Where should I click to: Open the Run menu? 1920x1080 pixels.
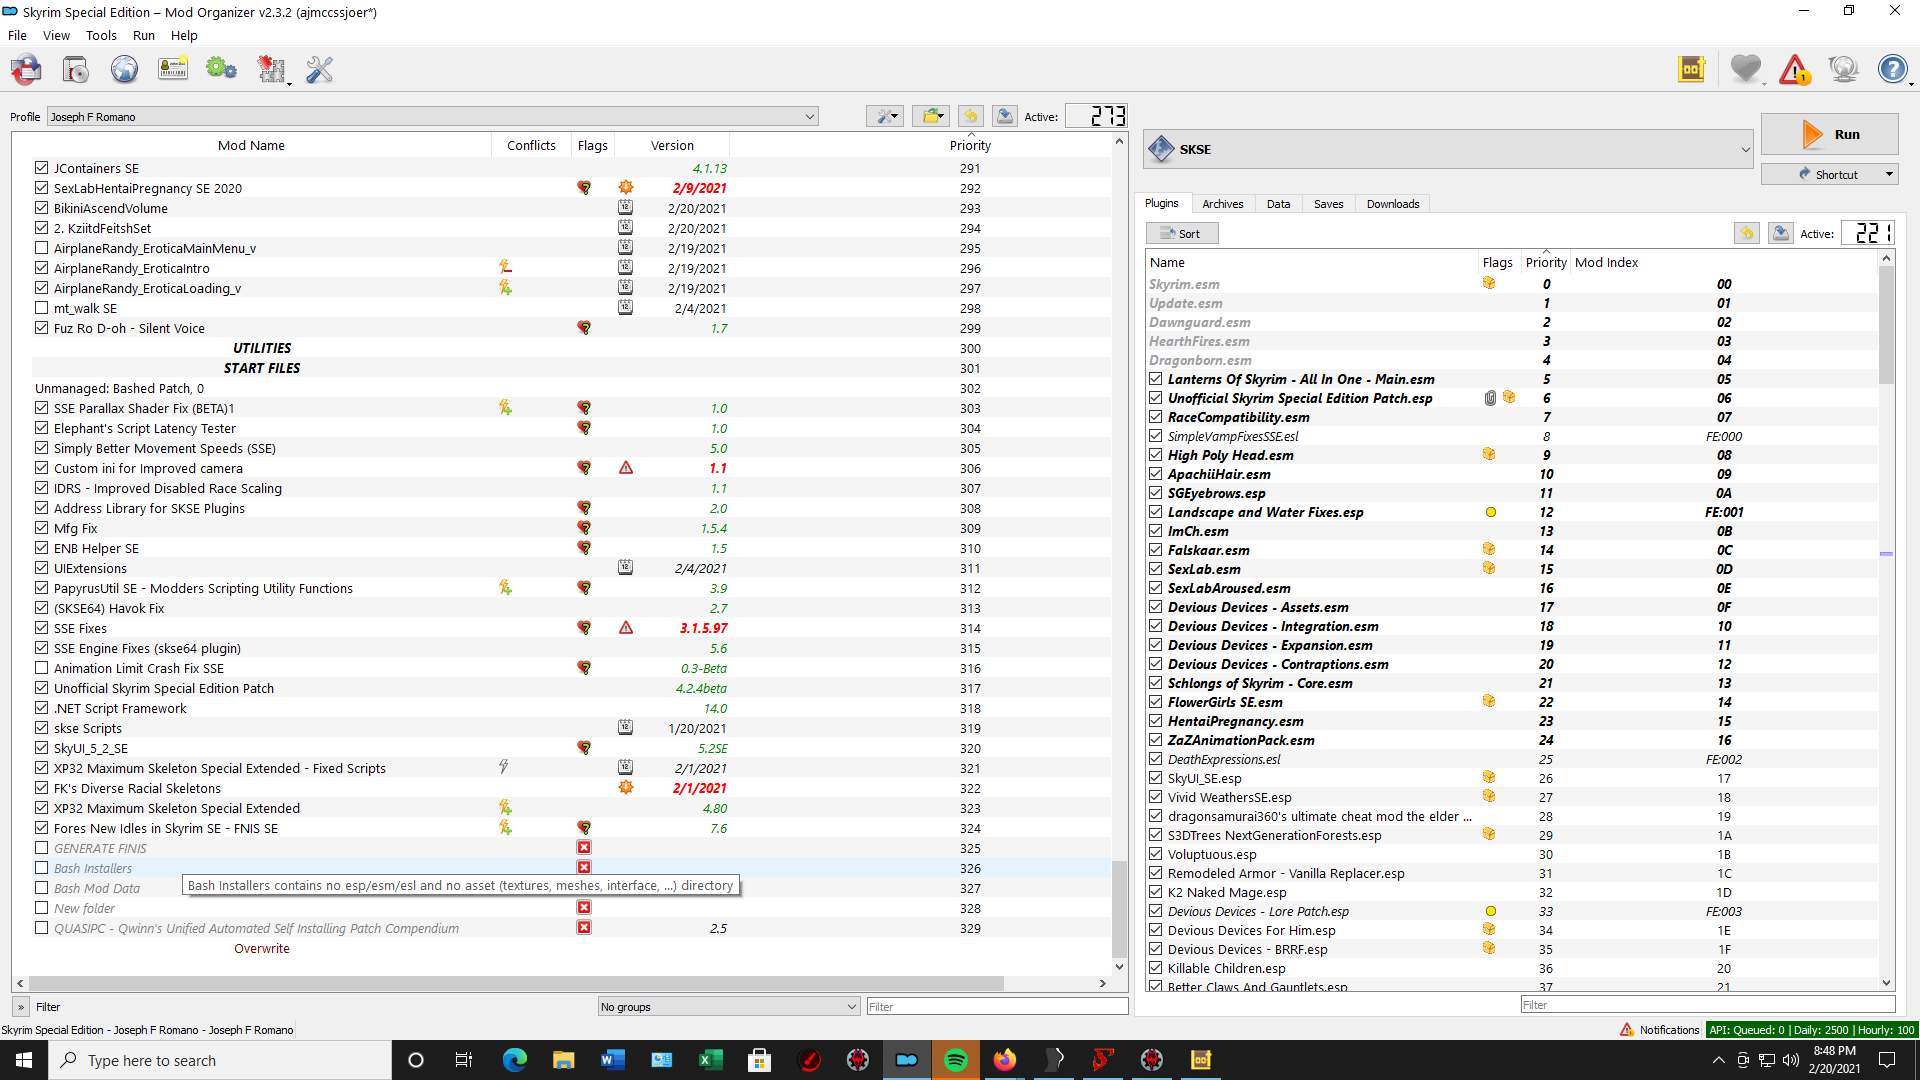(x=144, y=35)
